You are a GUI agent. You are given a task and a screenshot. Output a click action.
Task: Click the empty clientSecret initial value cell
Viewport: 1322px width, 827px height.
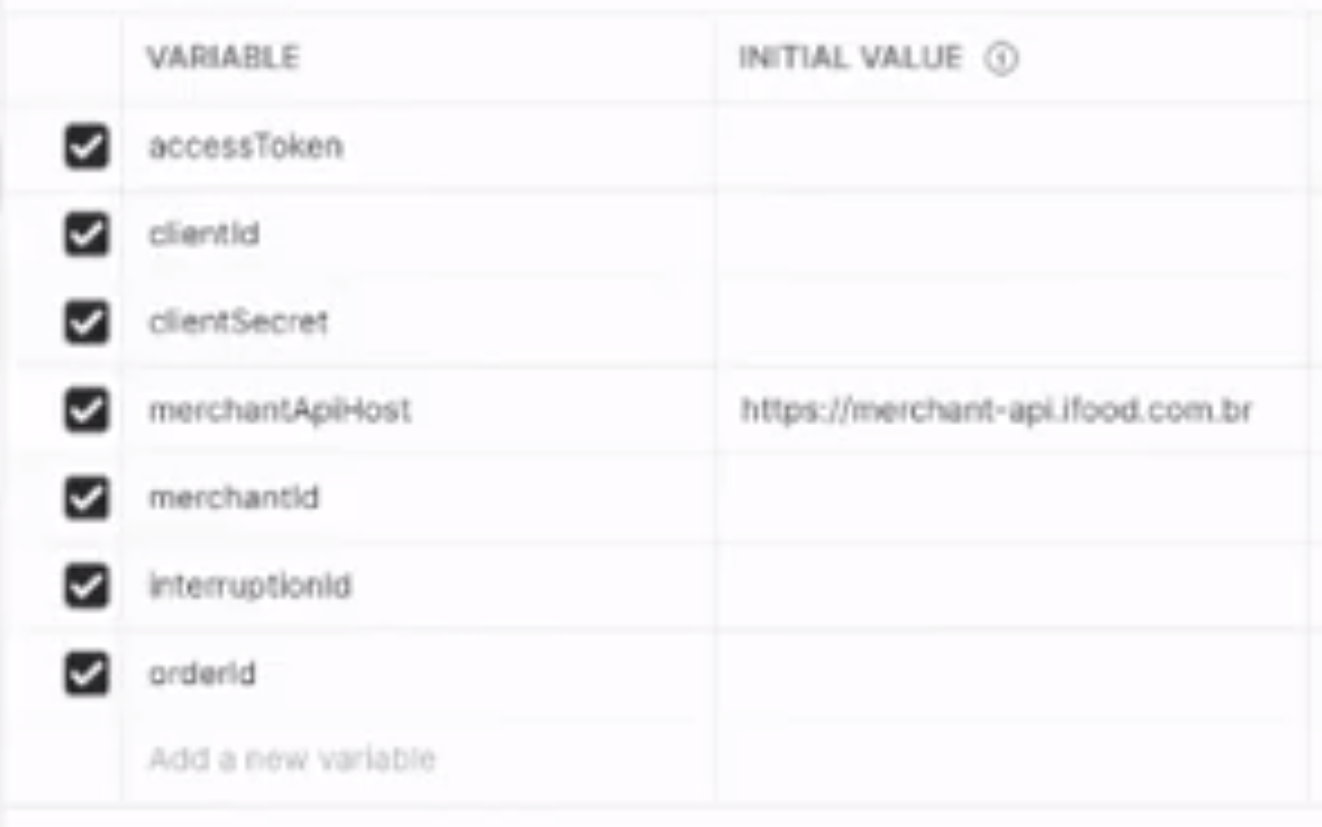click(x=1010, y=323)
